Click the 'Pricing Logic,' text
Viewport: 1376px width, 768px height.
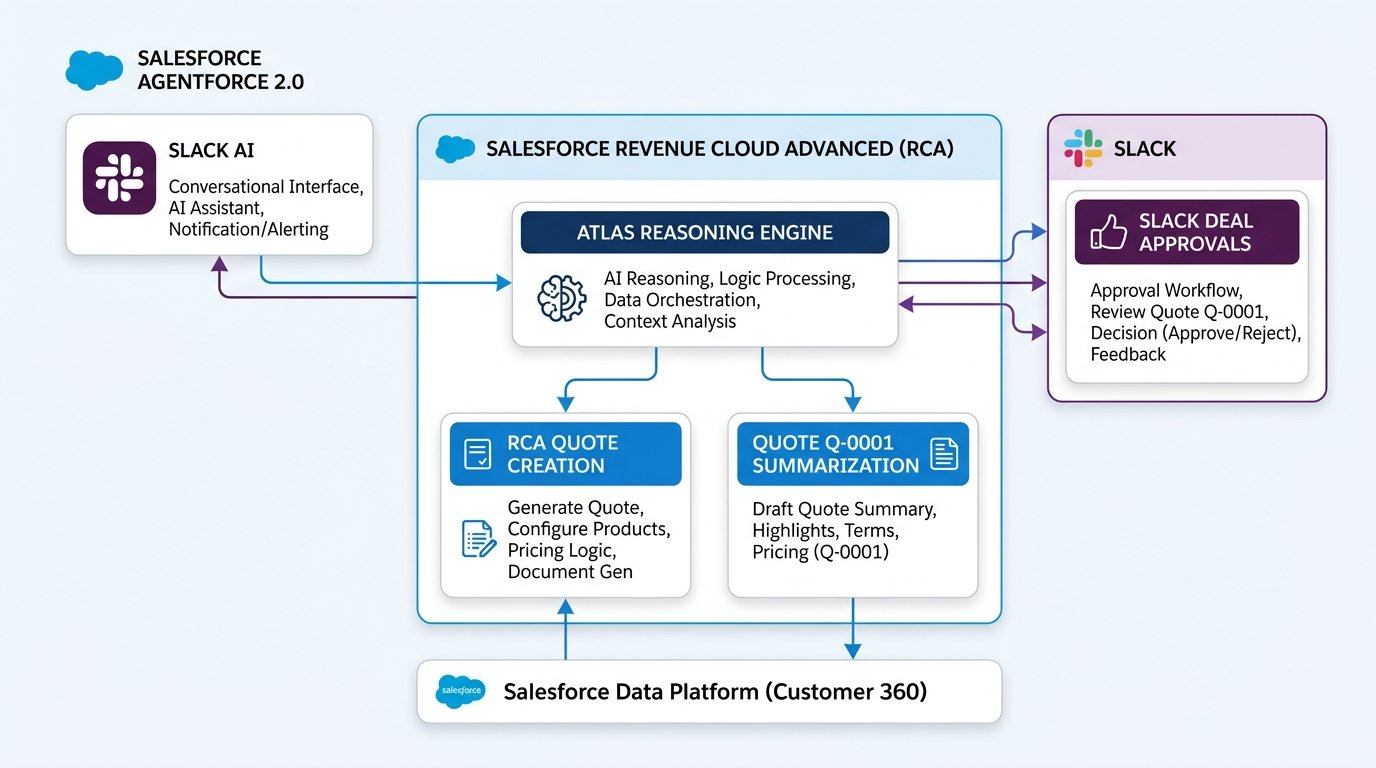pyautogui.click(x=562, y=550)
